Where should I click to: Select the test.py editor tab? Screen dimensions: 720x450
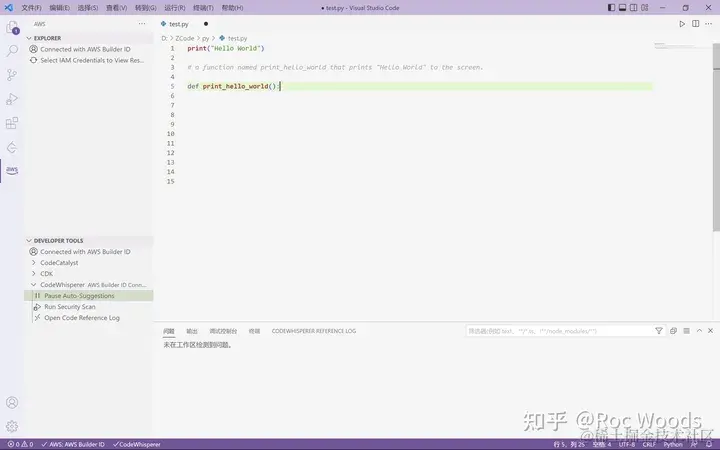[185, 24]
